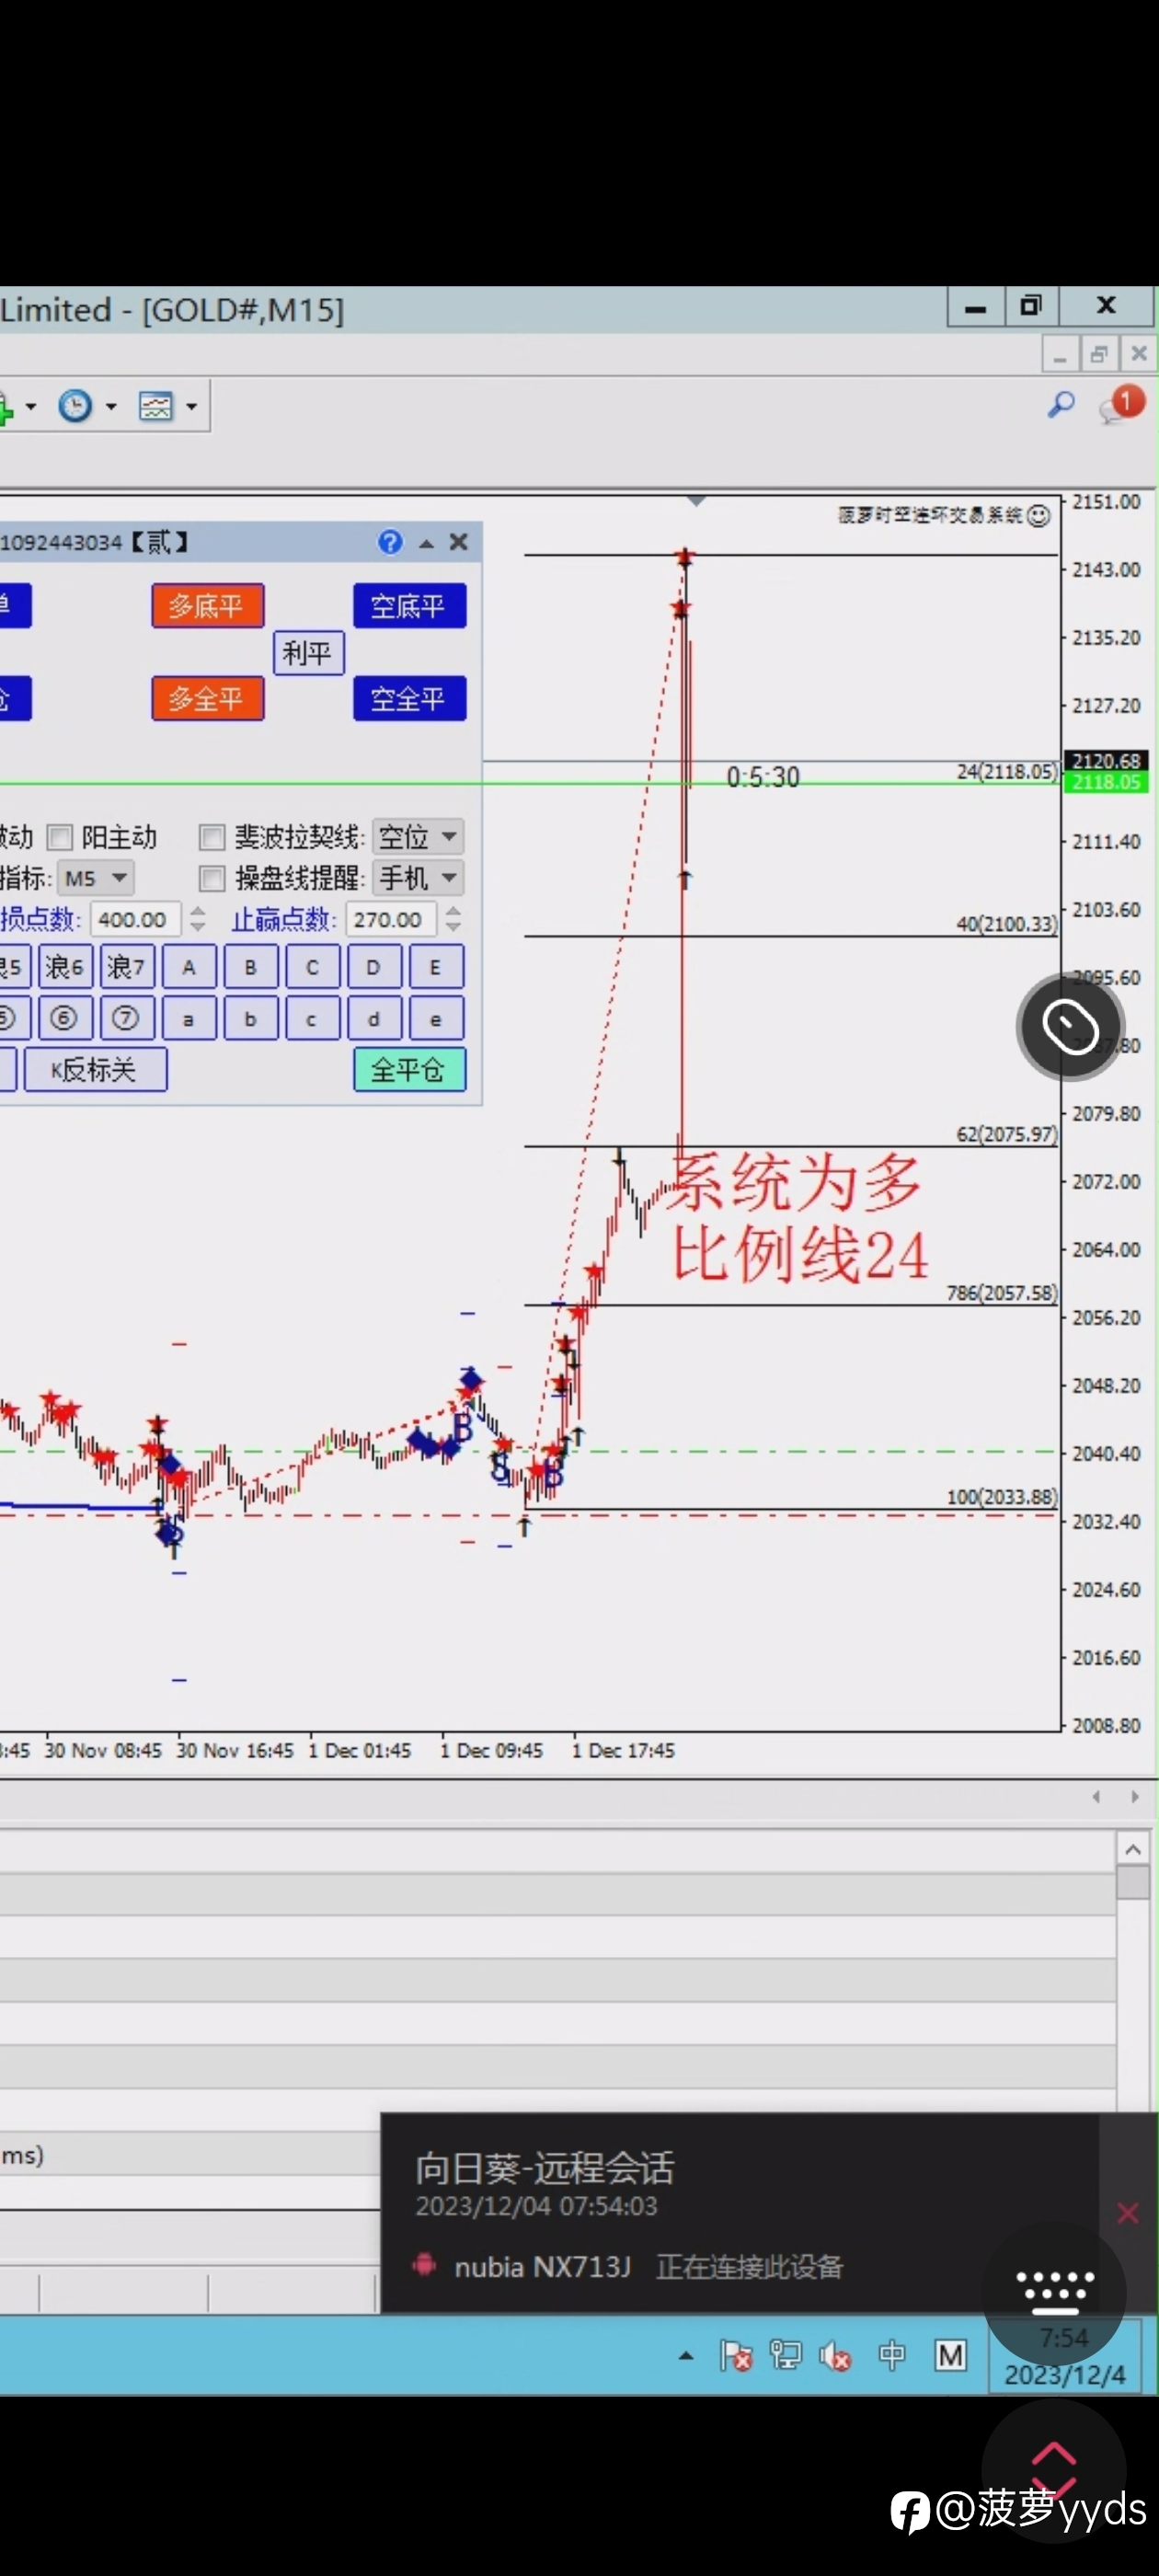Click the 2120.68 current price label
The image size is (1159, 2576).
(1105, 761)
